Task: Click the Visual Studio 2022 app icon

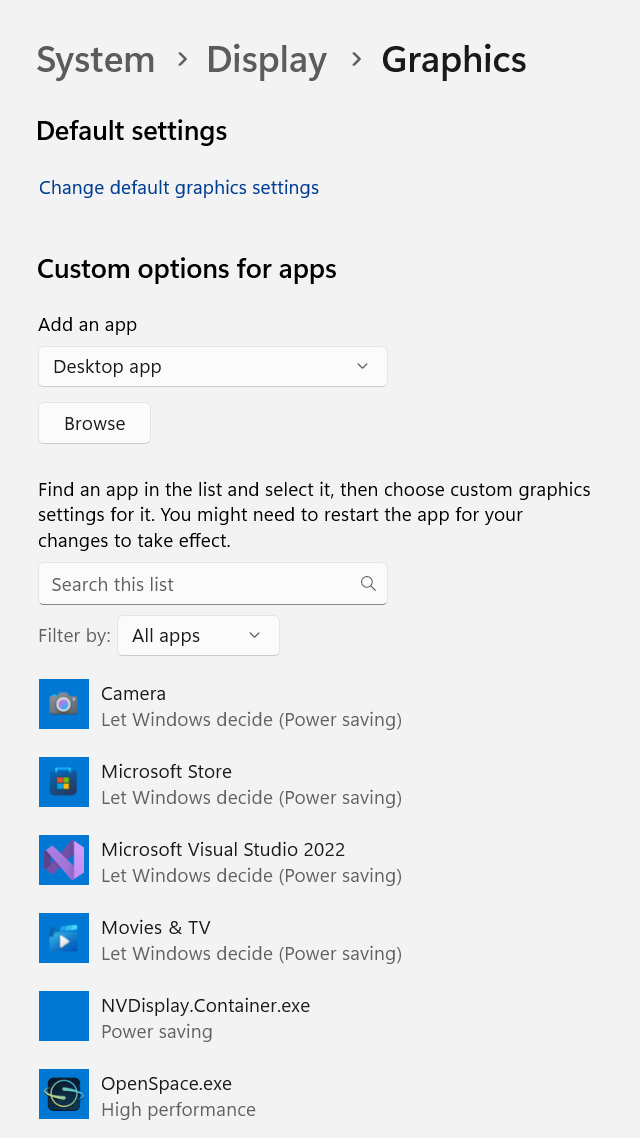Action: [x=64, y=860]
